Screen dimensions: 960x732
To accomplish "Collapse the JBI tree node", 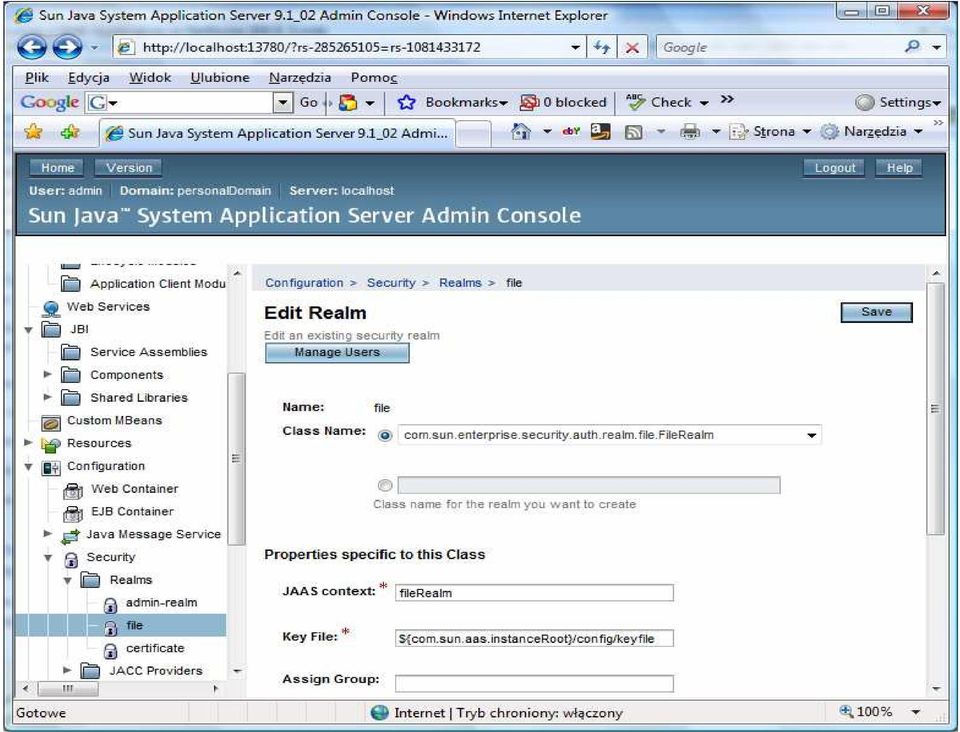I will click(28, 330).
